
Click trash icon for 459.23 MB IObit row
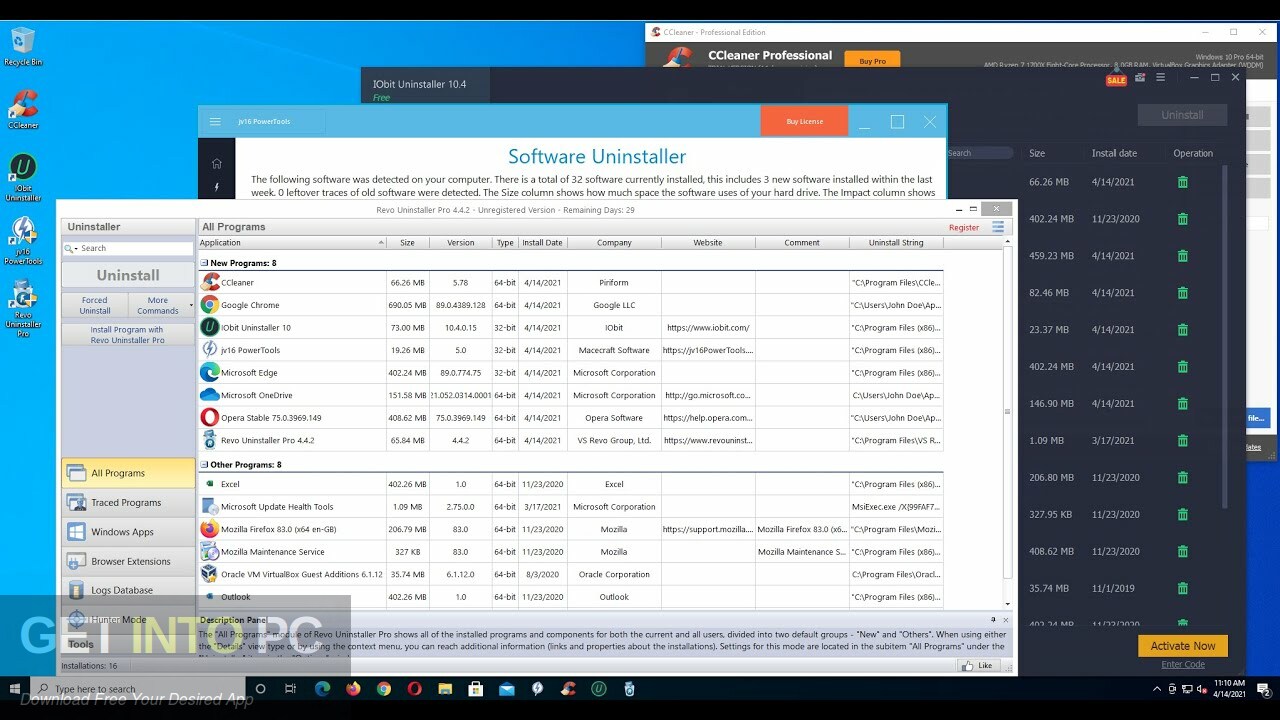[x=1183, y=256]
